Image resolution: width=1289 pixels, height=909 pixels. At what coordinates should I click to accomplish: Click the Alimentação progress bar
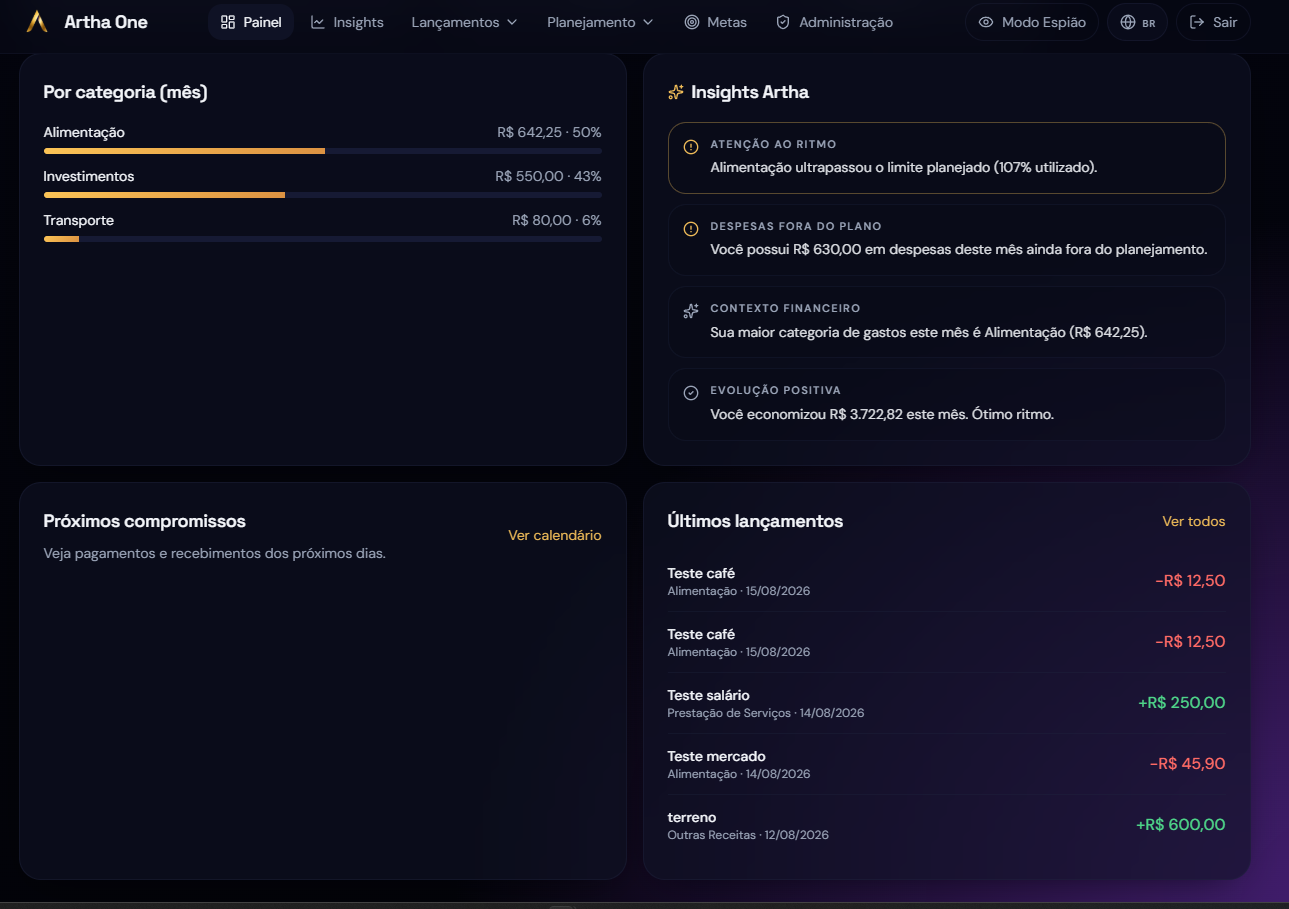click(x=323, y=151)
